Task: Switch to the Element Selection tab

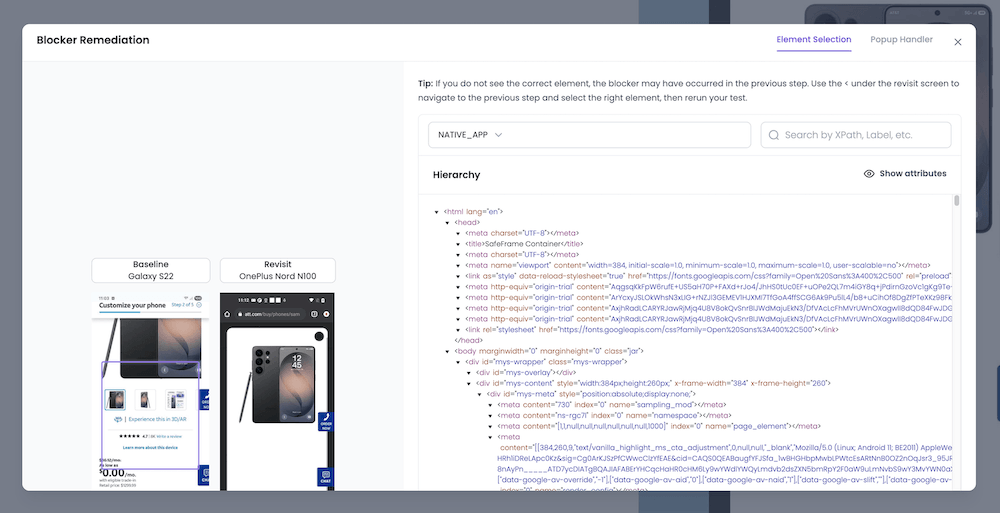Action: [x=813, y=40]
